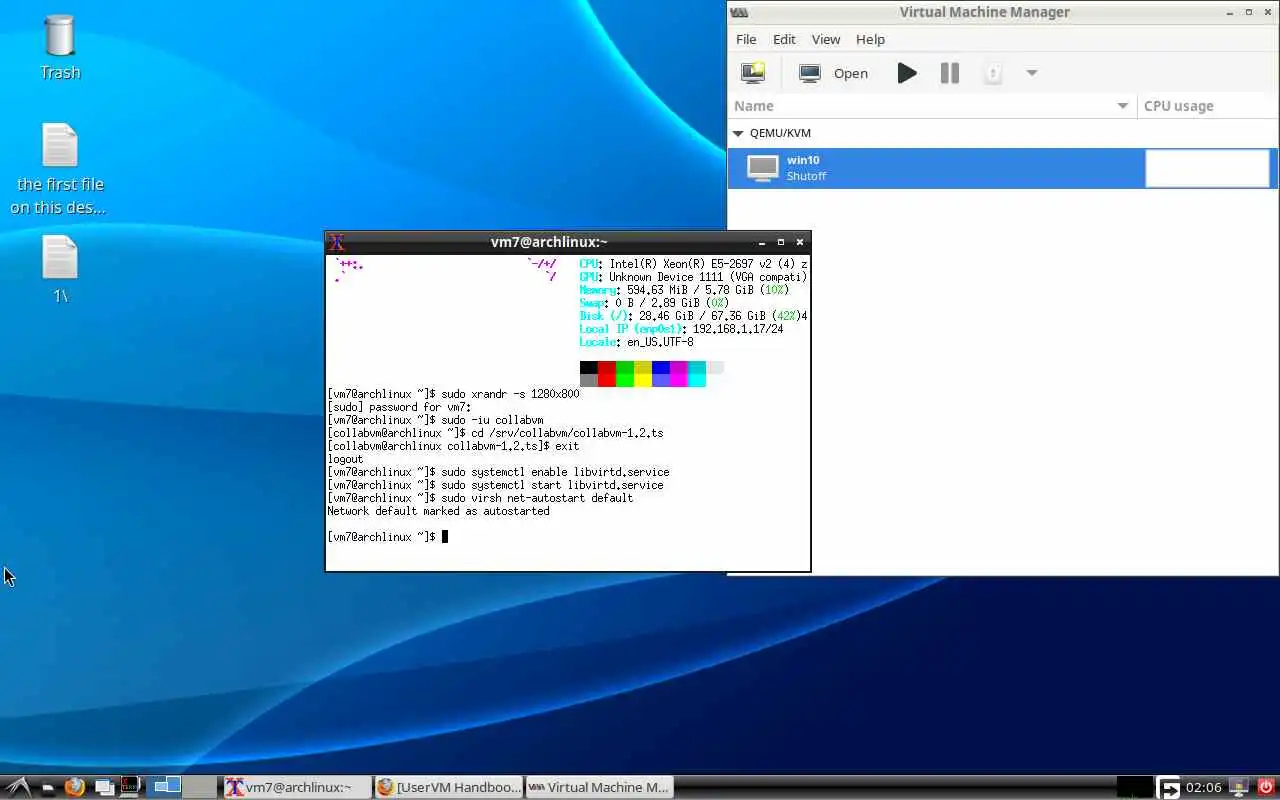Click the terminal prompt cursor line
Screen dimensions: 1280x800
point(387,537)
